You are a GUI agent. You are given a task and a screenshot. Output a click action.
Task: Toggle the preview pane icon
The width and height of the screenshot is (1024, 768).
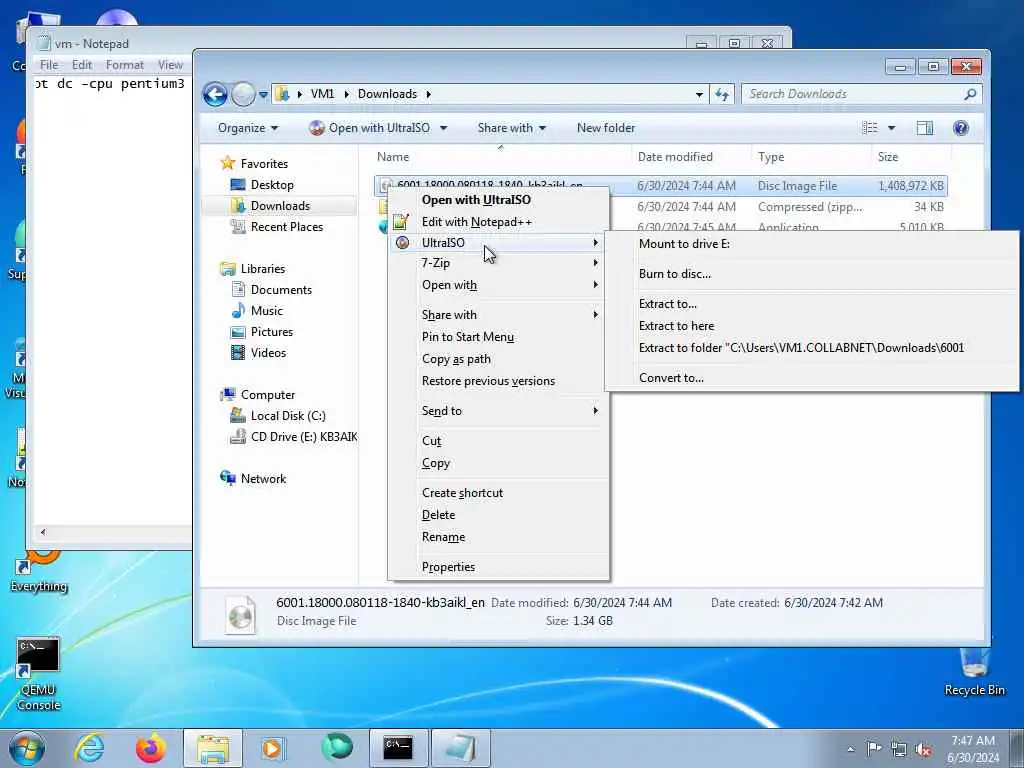click(x=925, y=128)
